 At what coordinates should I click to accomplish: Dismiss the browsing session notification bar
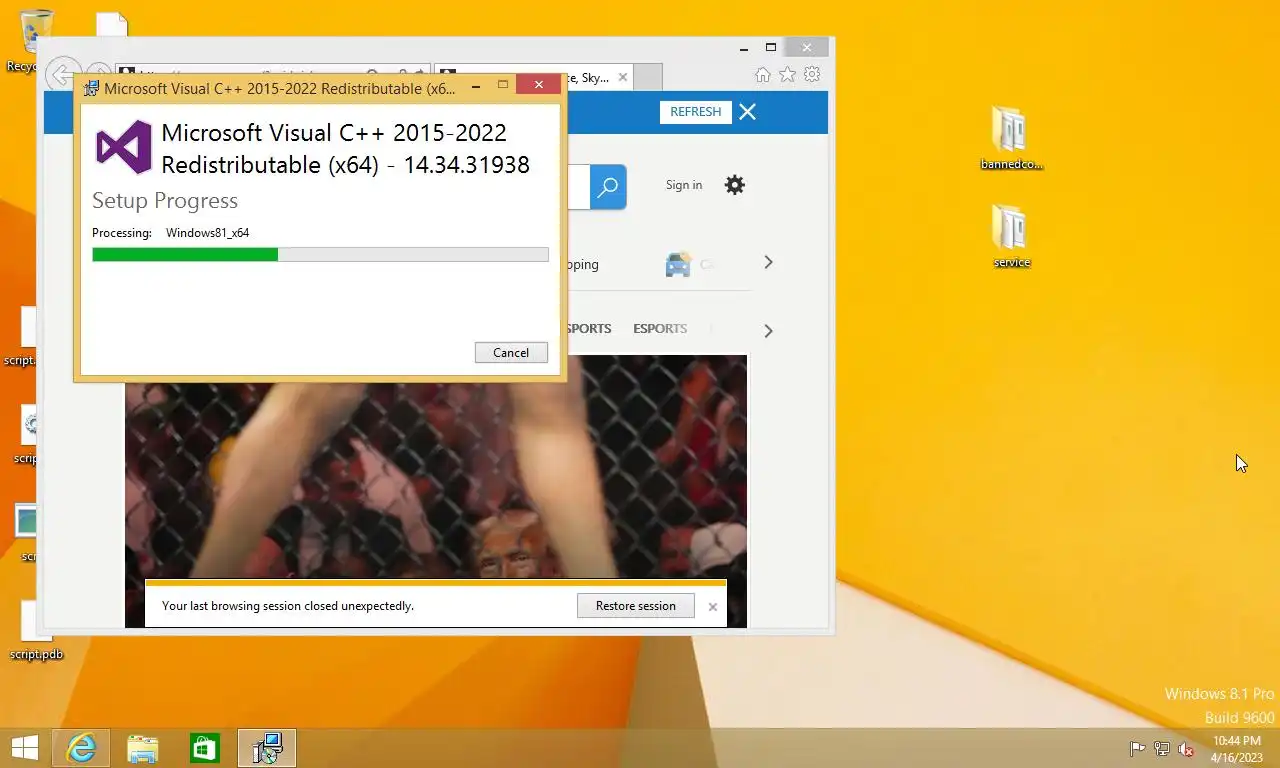713,606
